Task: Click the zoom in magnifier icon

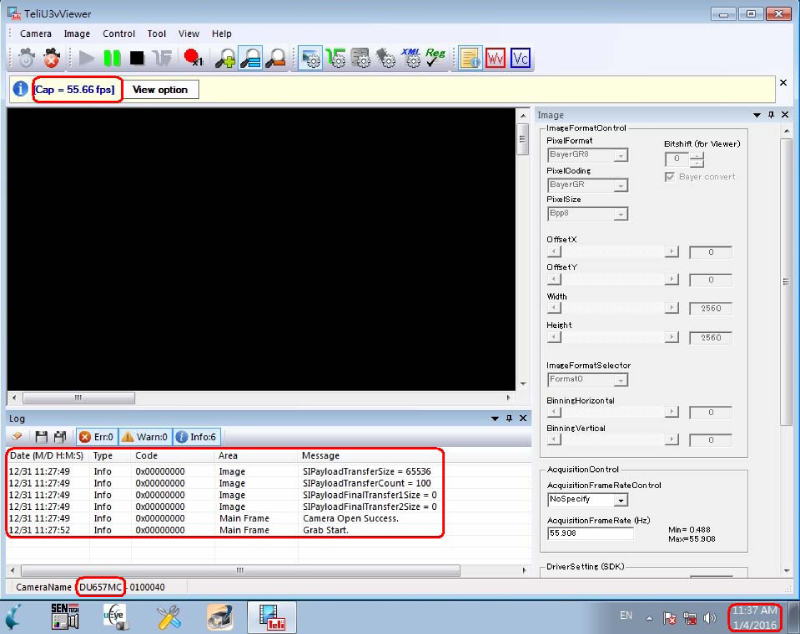Action: (226, 58)
